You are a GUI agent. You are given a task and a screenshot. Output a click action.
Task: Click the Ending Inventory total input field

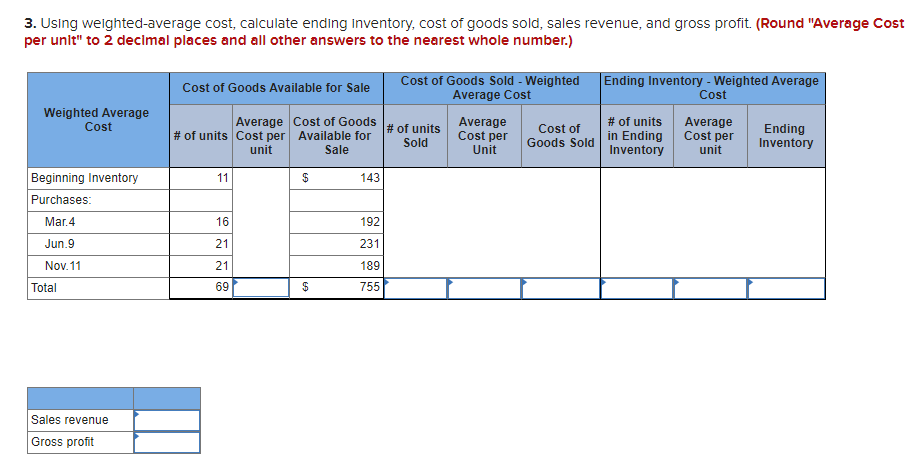click(786, 288)
